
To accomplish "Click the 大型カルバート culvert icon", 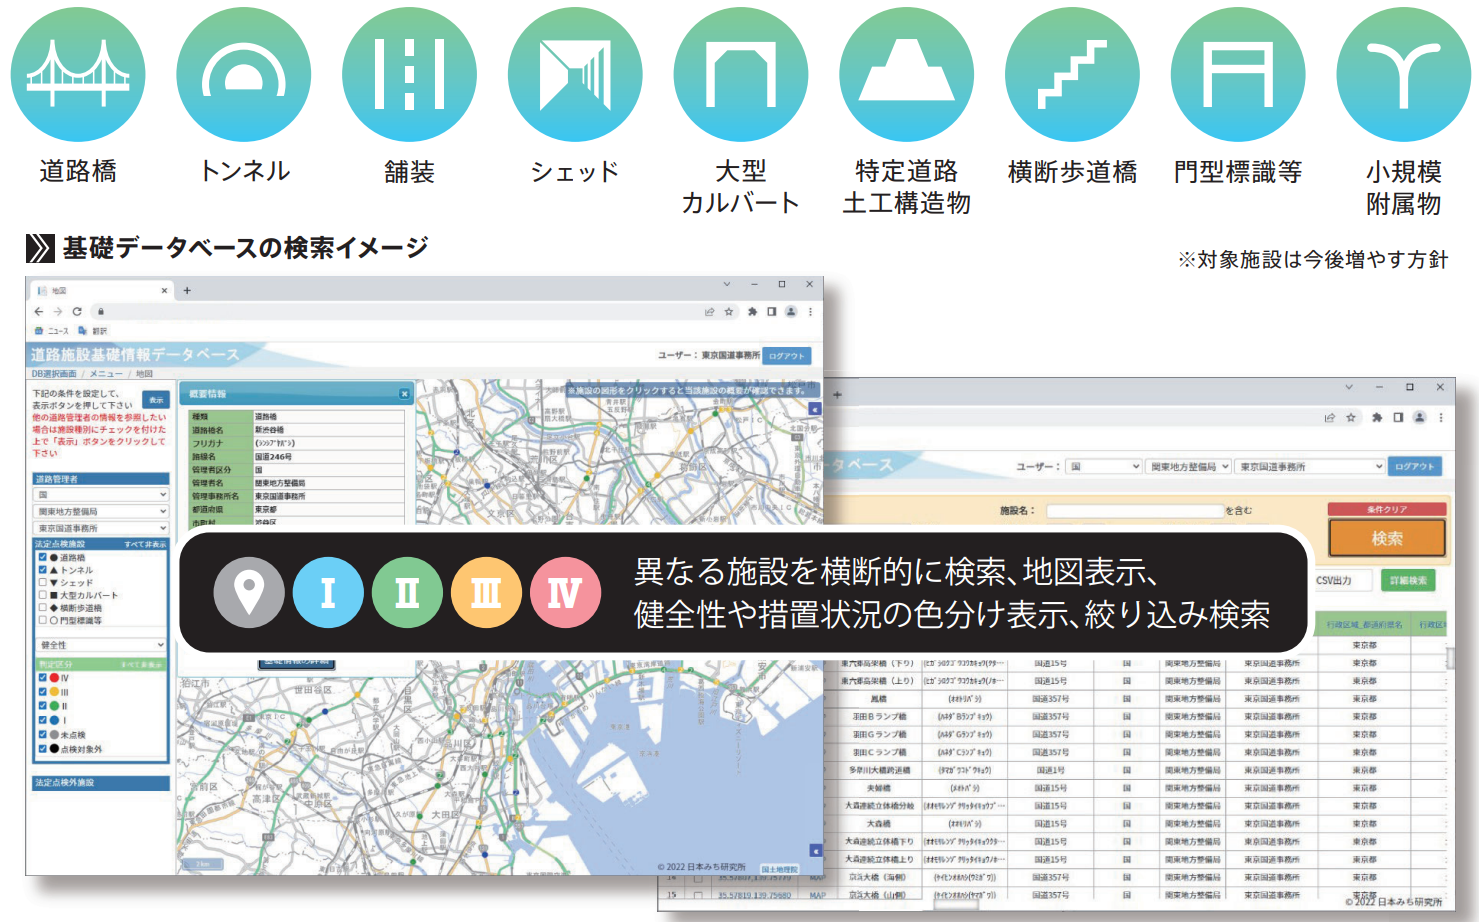I will pos(741,75).
